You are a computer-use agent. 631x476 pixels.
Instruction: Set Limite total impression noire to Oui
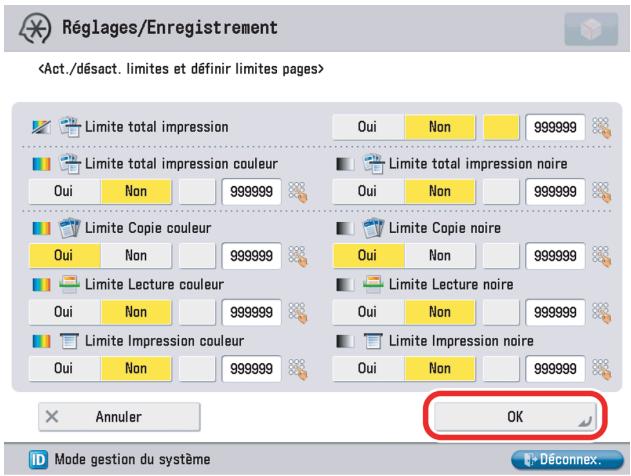pos(367,192)
